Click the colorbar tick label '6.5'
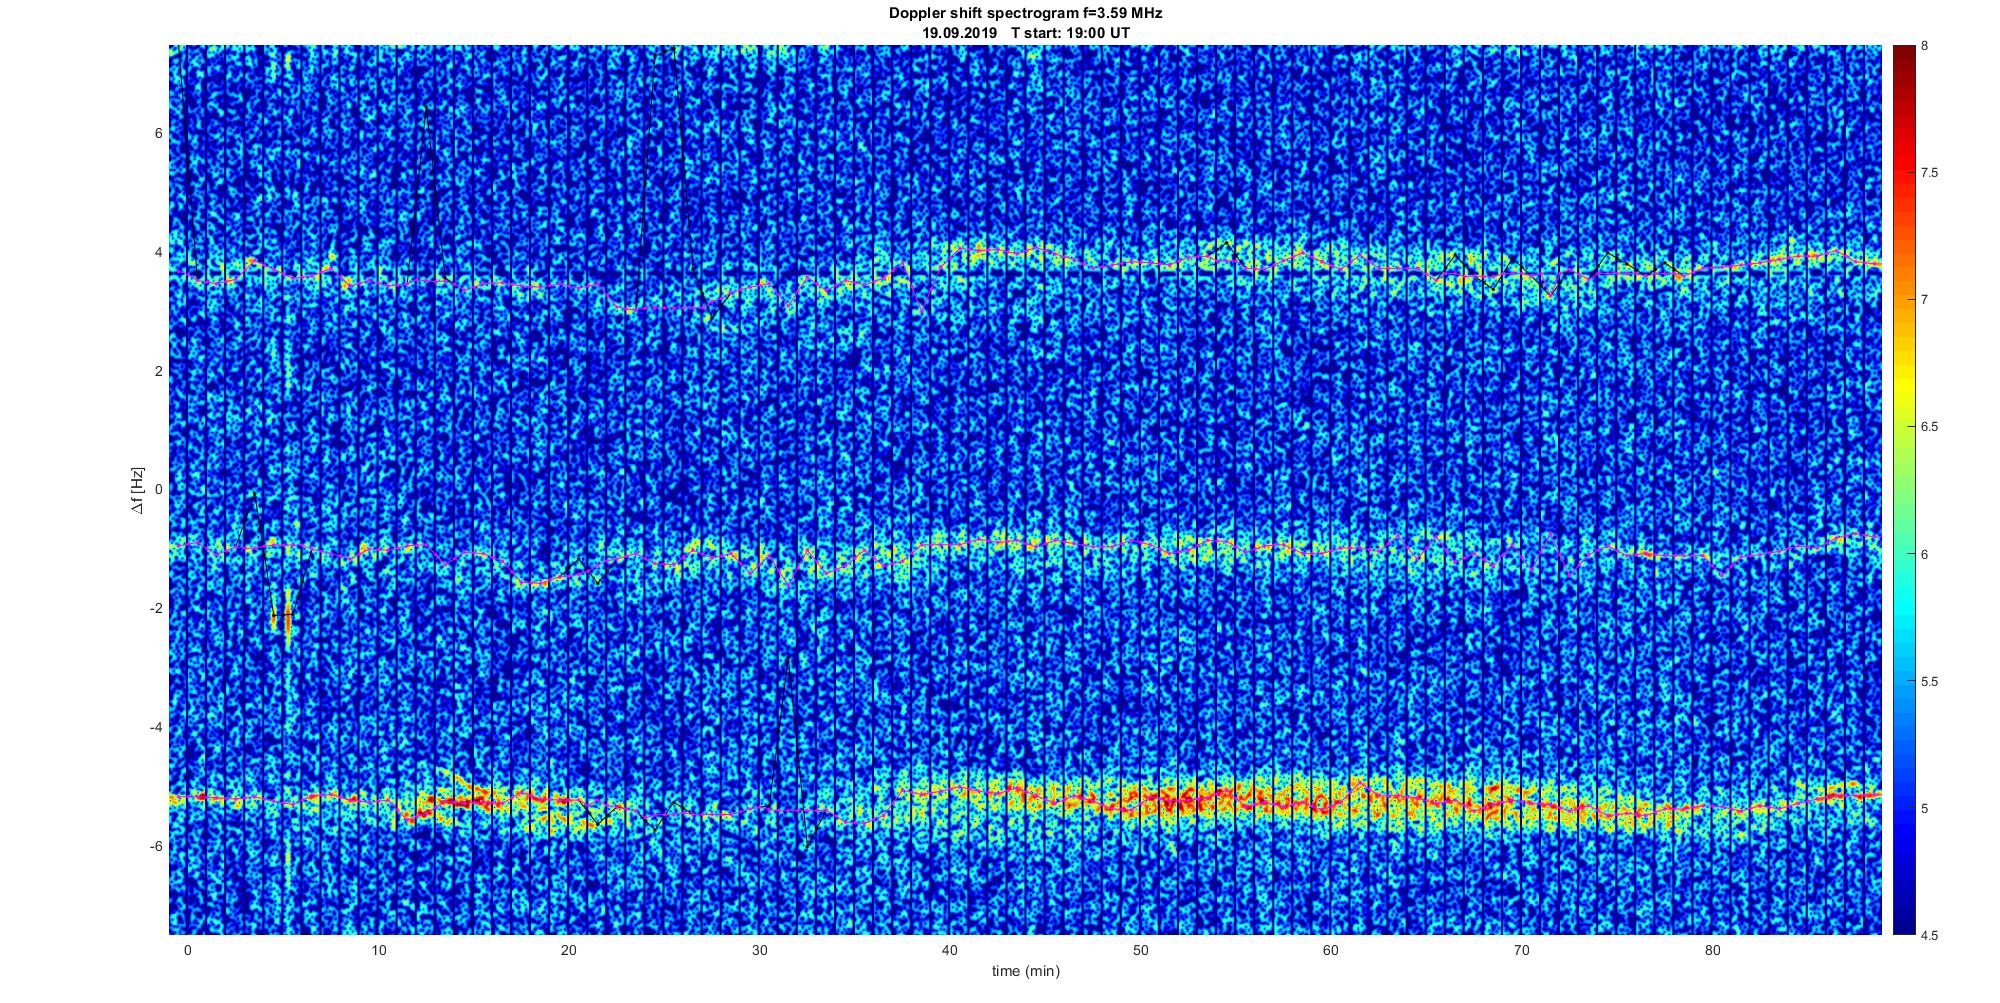This screenshot has height=1003, width=2000. click(1930, 427)
